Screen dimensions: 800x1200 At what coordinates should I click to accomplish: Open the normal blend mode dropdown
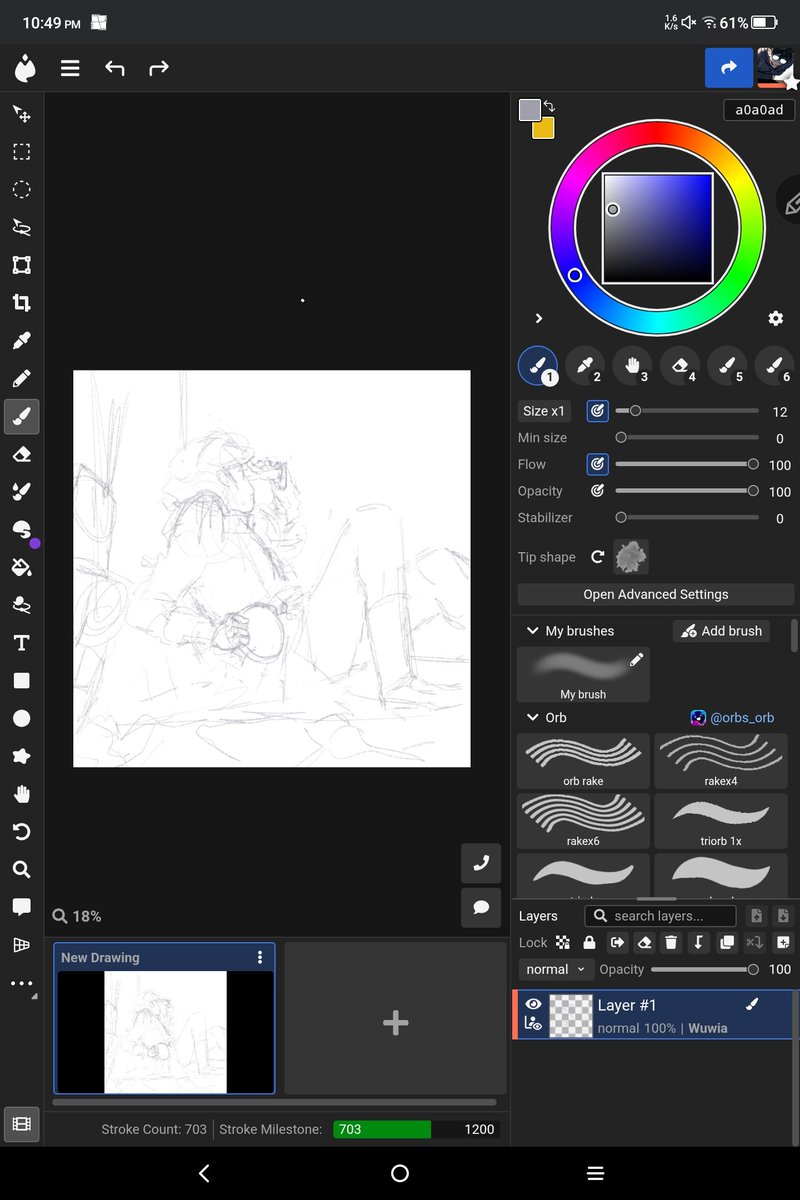coord(556,969)
